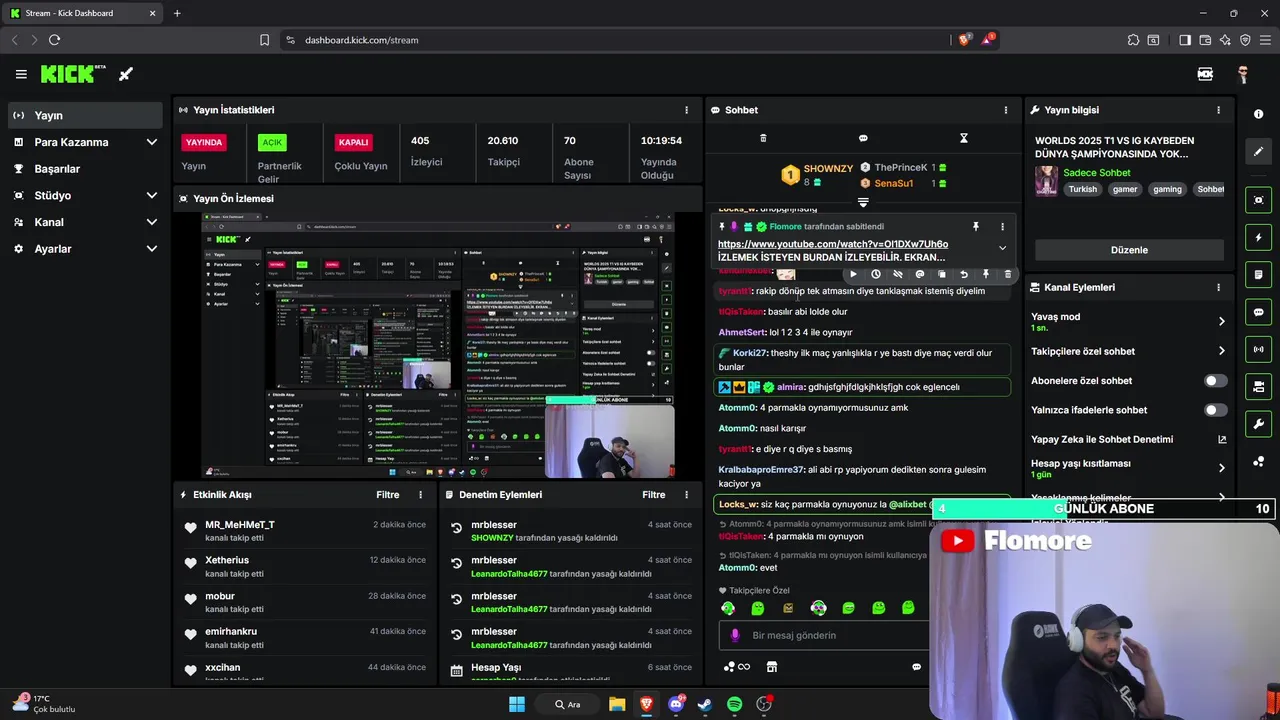Open the Kanal Eylemleri panel three-dot menu

pyautogui.click(x=1218, y=287)
